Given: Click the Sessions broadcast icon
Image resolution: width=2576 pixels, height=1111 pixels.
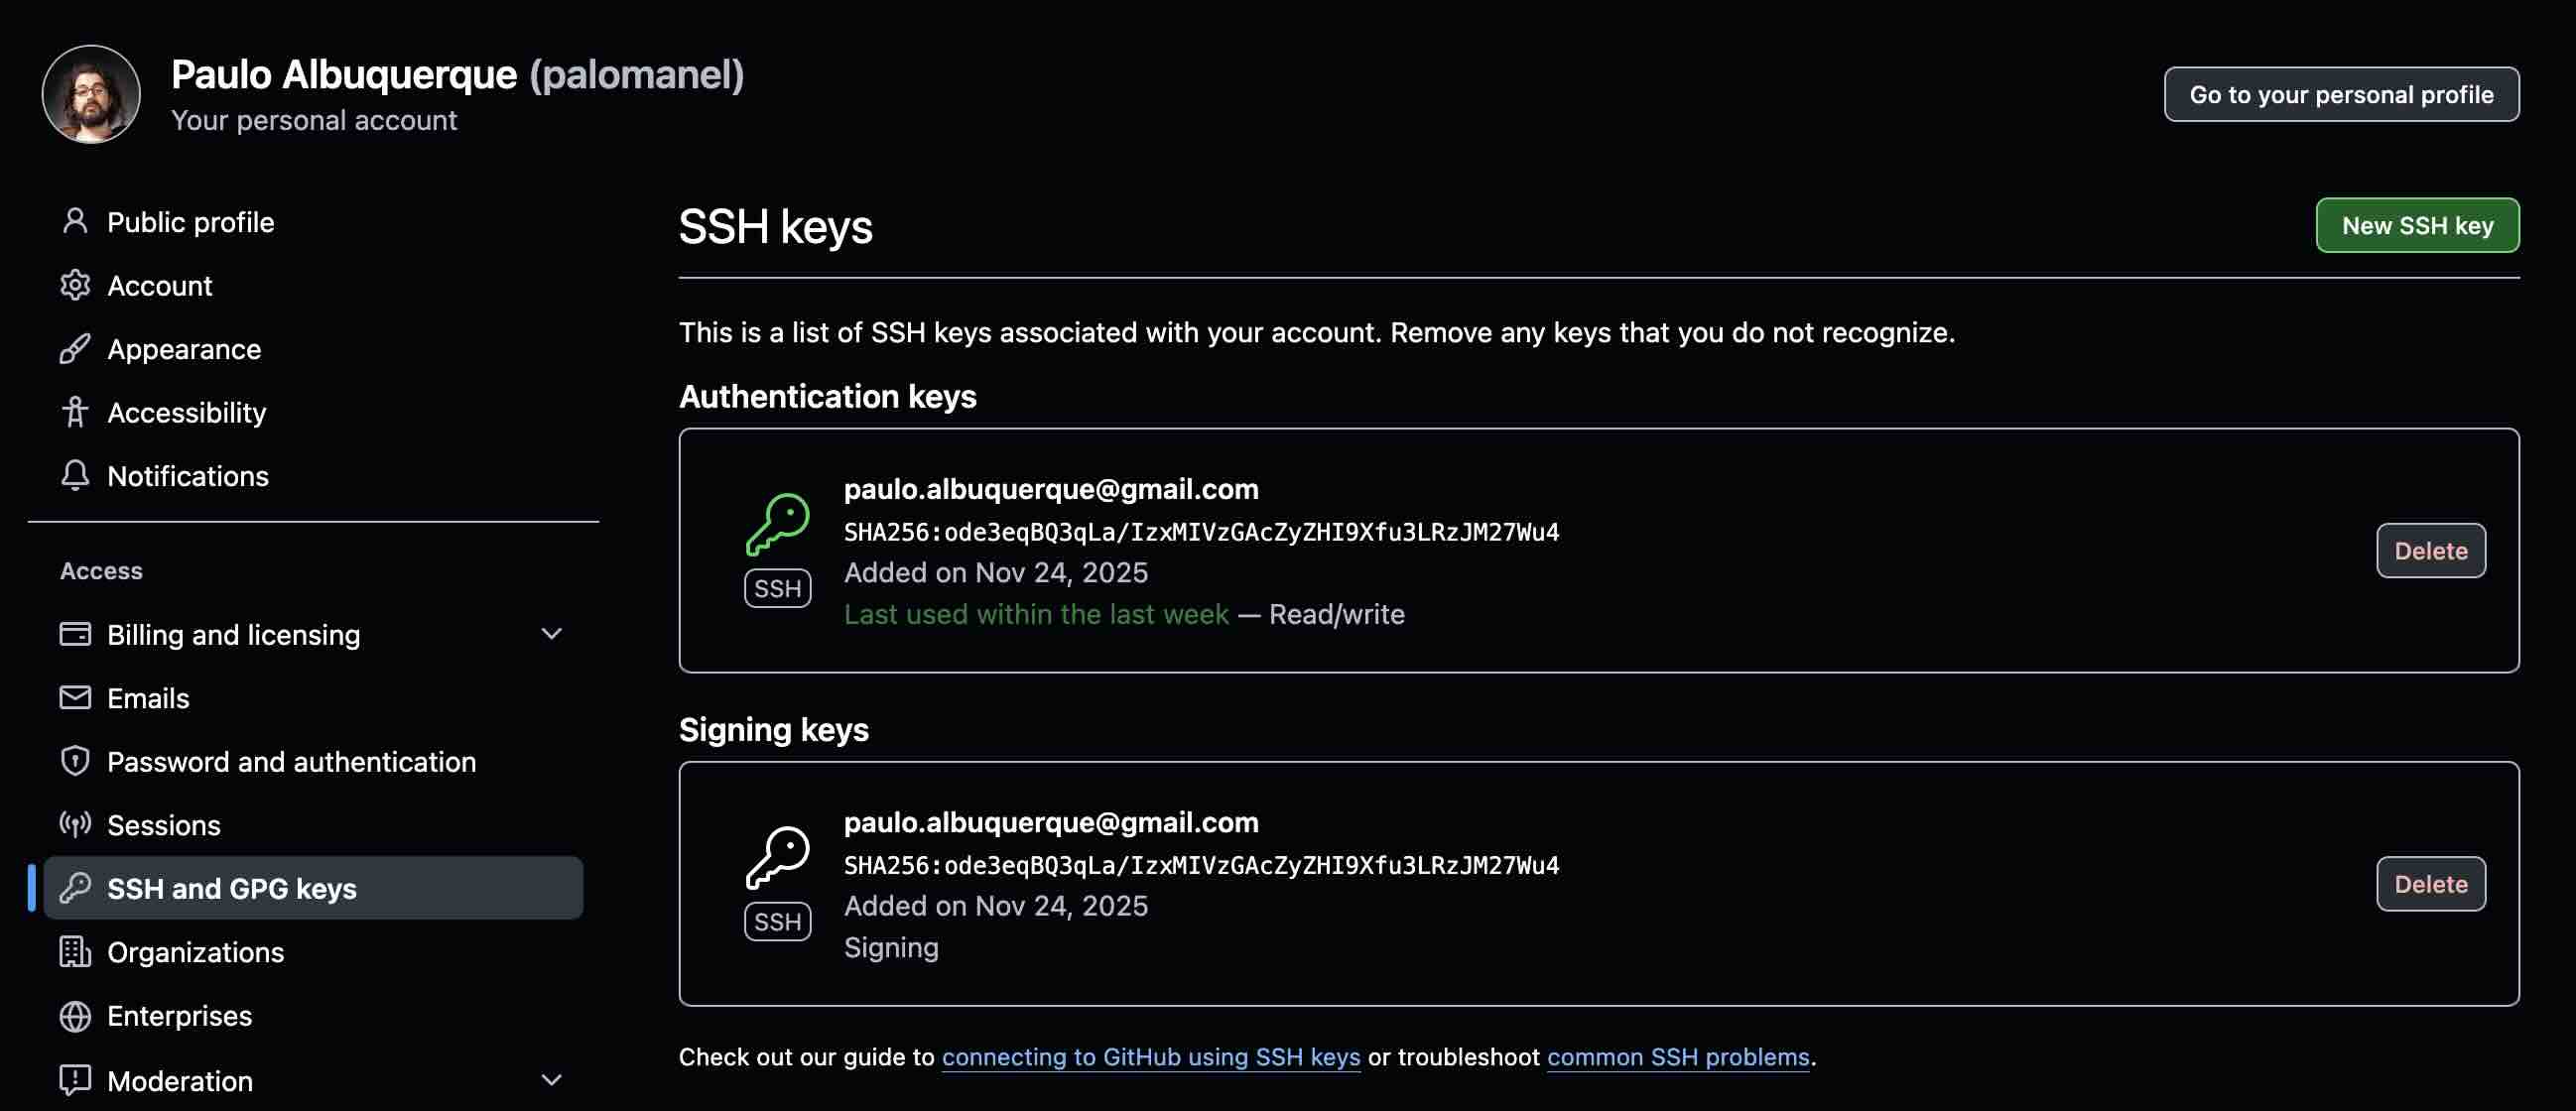Looking at the screenshot, I should (75, 825).
